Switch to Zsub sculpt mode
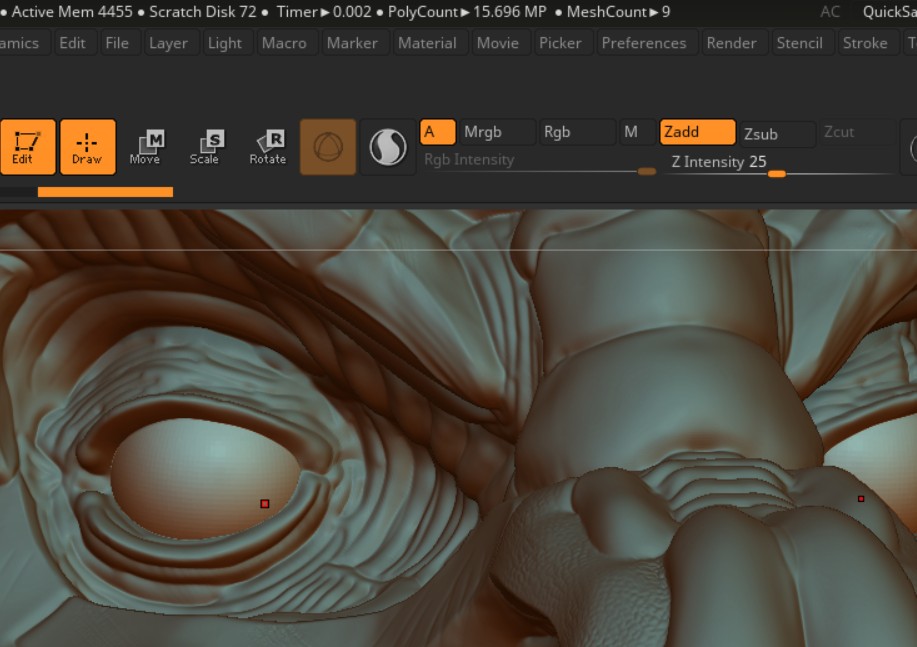The image size is (917, 647). [x=777, y=134]
